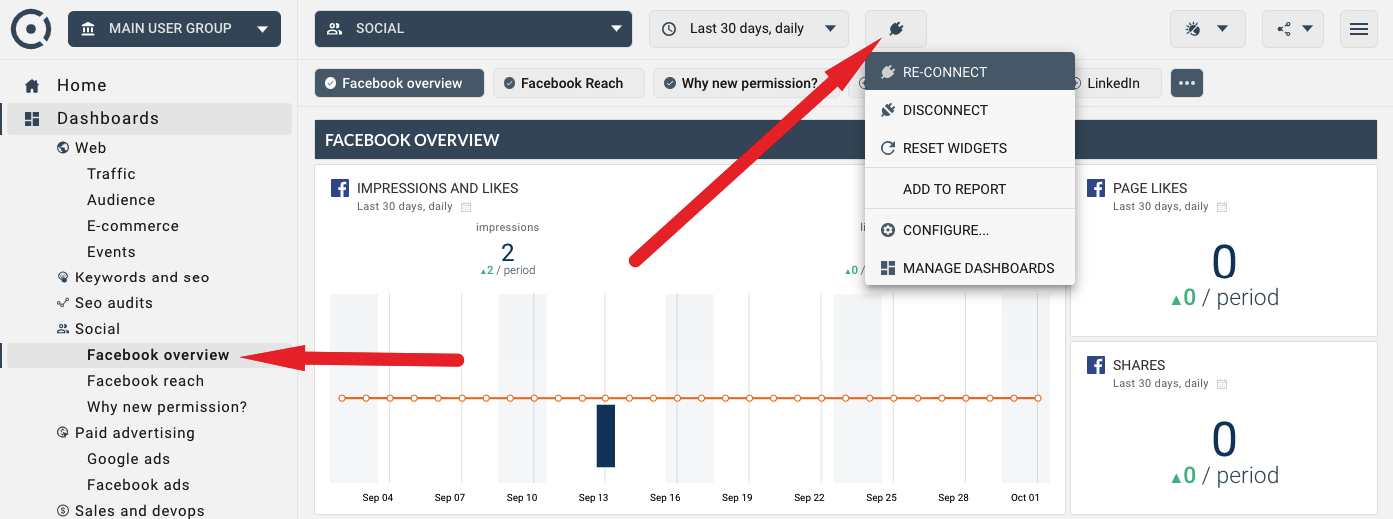Expand Keywords and seo section
Screen dimensions: 1393x519
point(142,277)
